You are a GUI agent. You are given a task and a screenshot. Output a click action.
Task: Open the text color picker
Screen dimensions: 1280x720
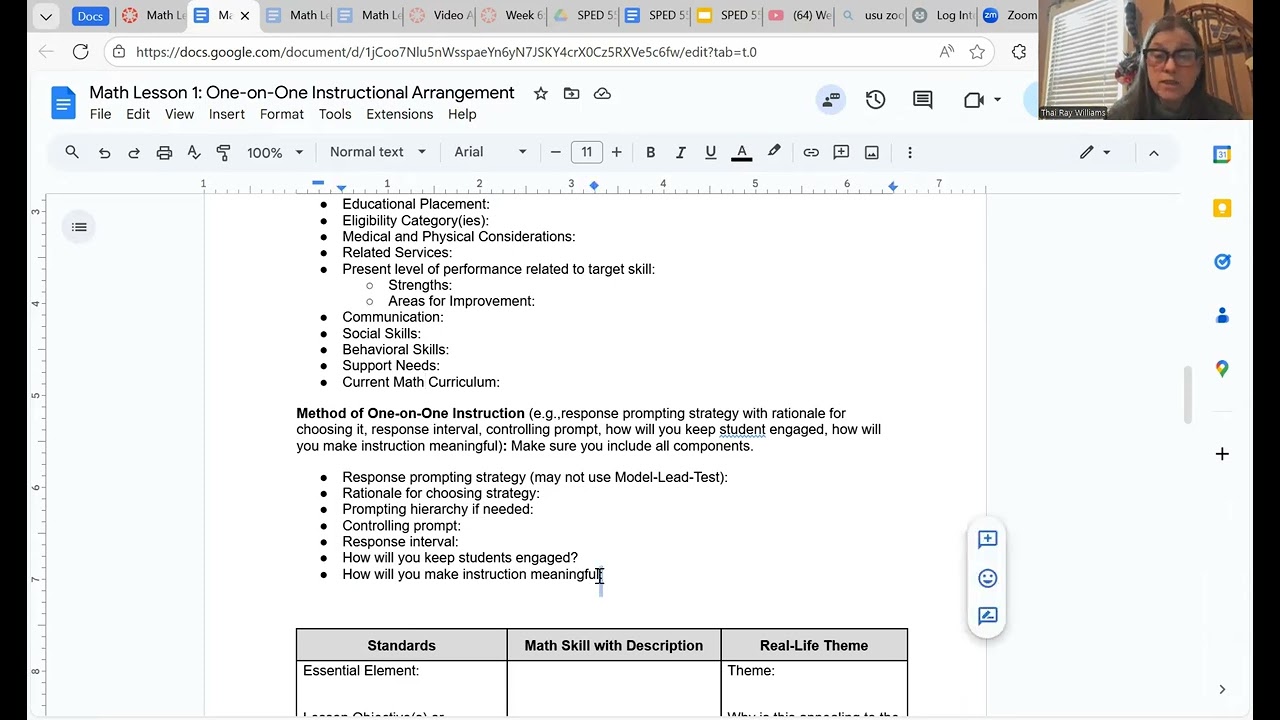742,152
